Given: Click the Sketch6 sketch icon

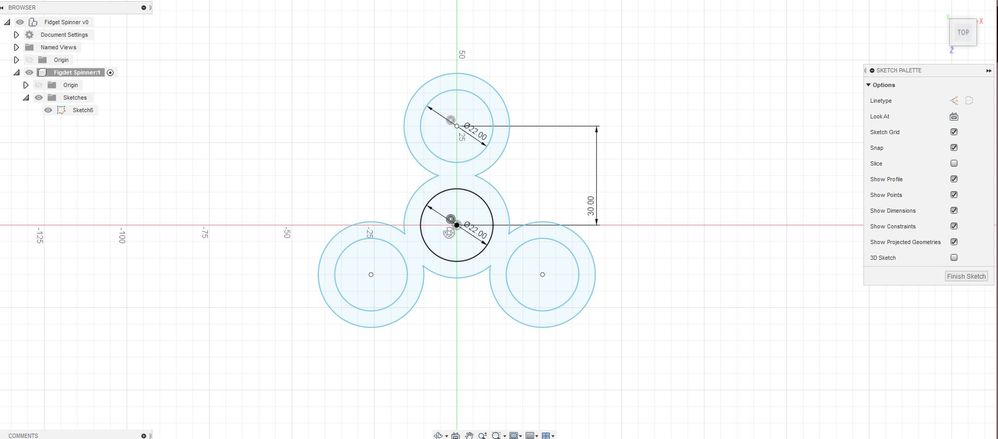Looking at the screenshot, I should click(61, 110).
